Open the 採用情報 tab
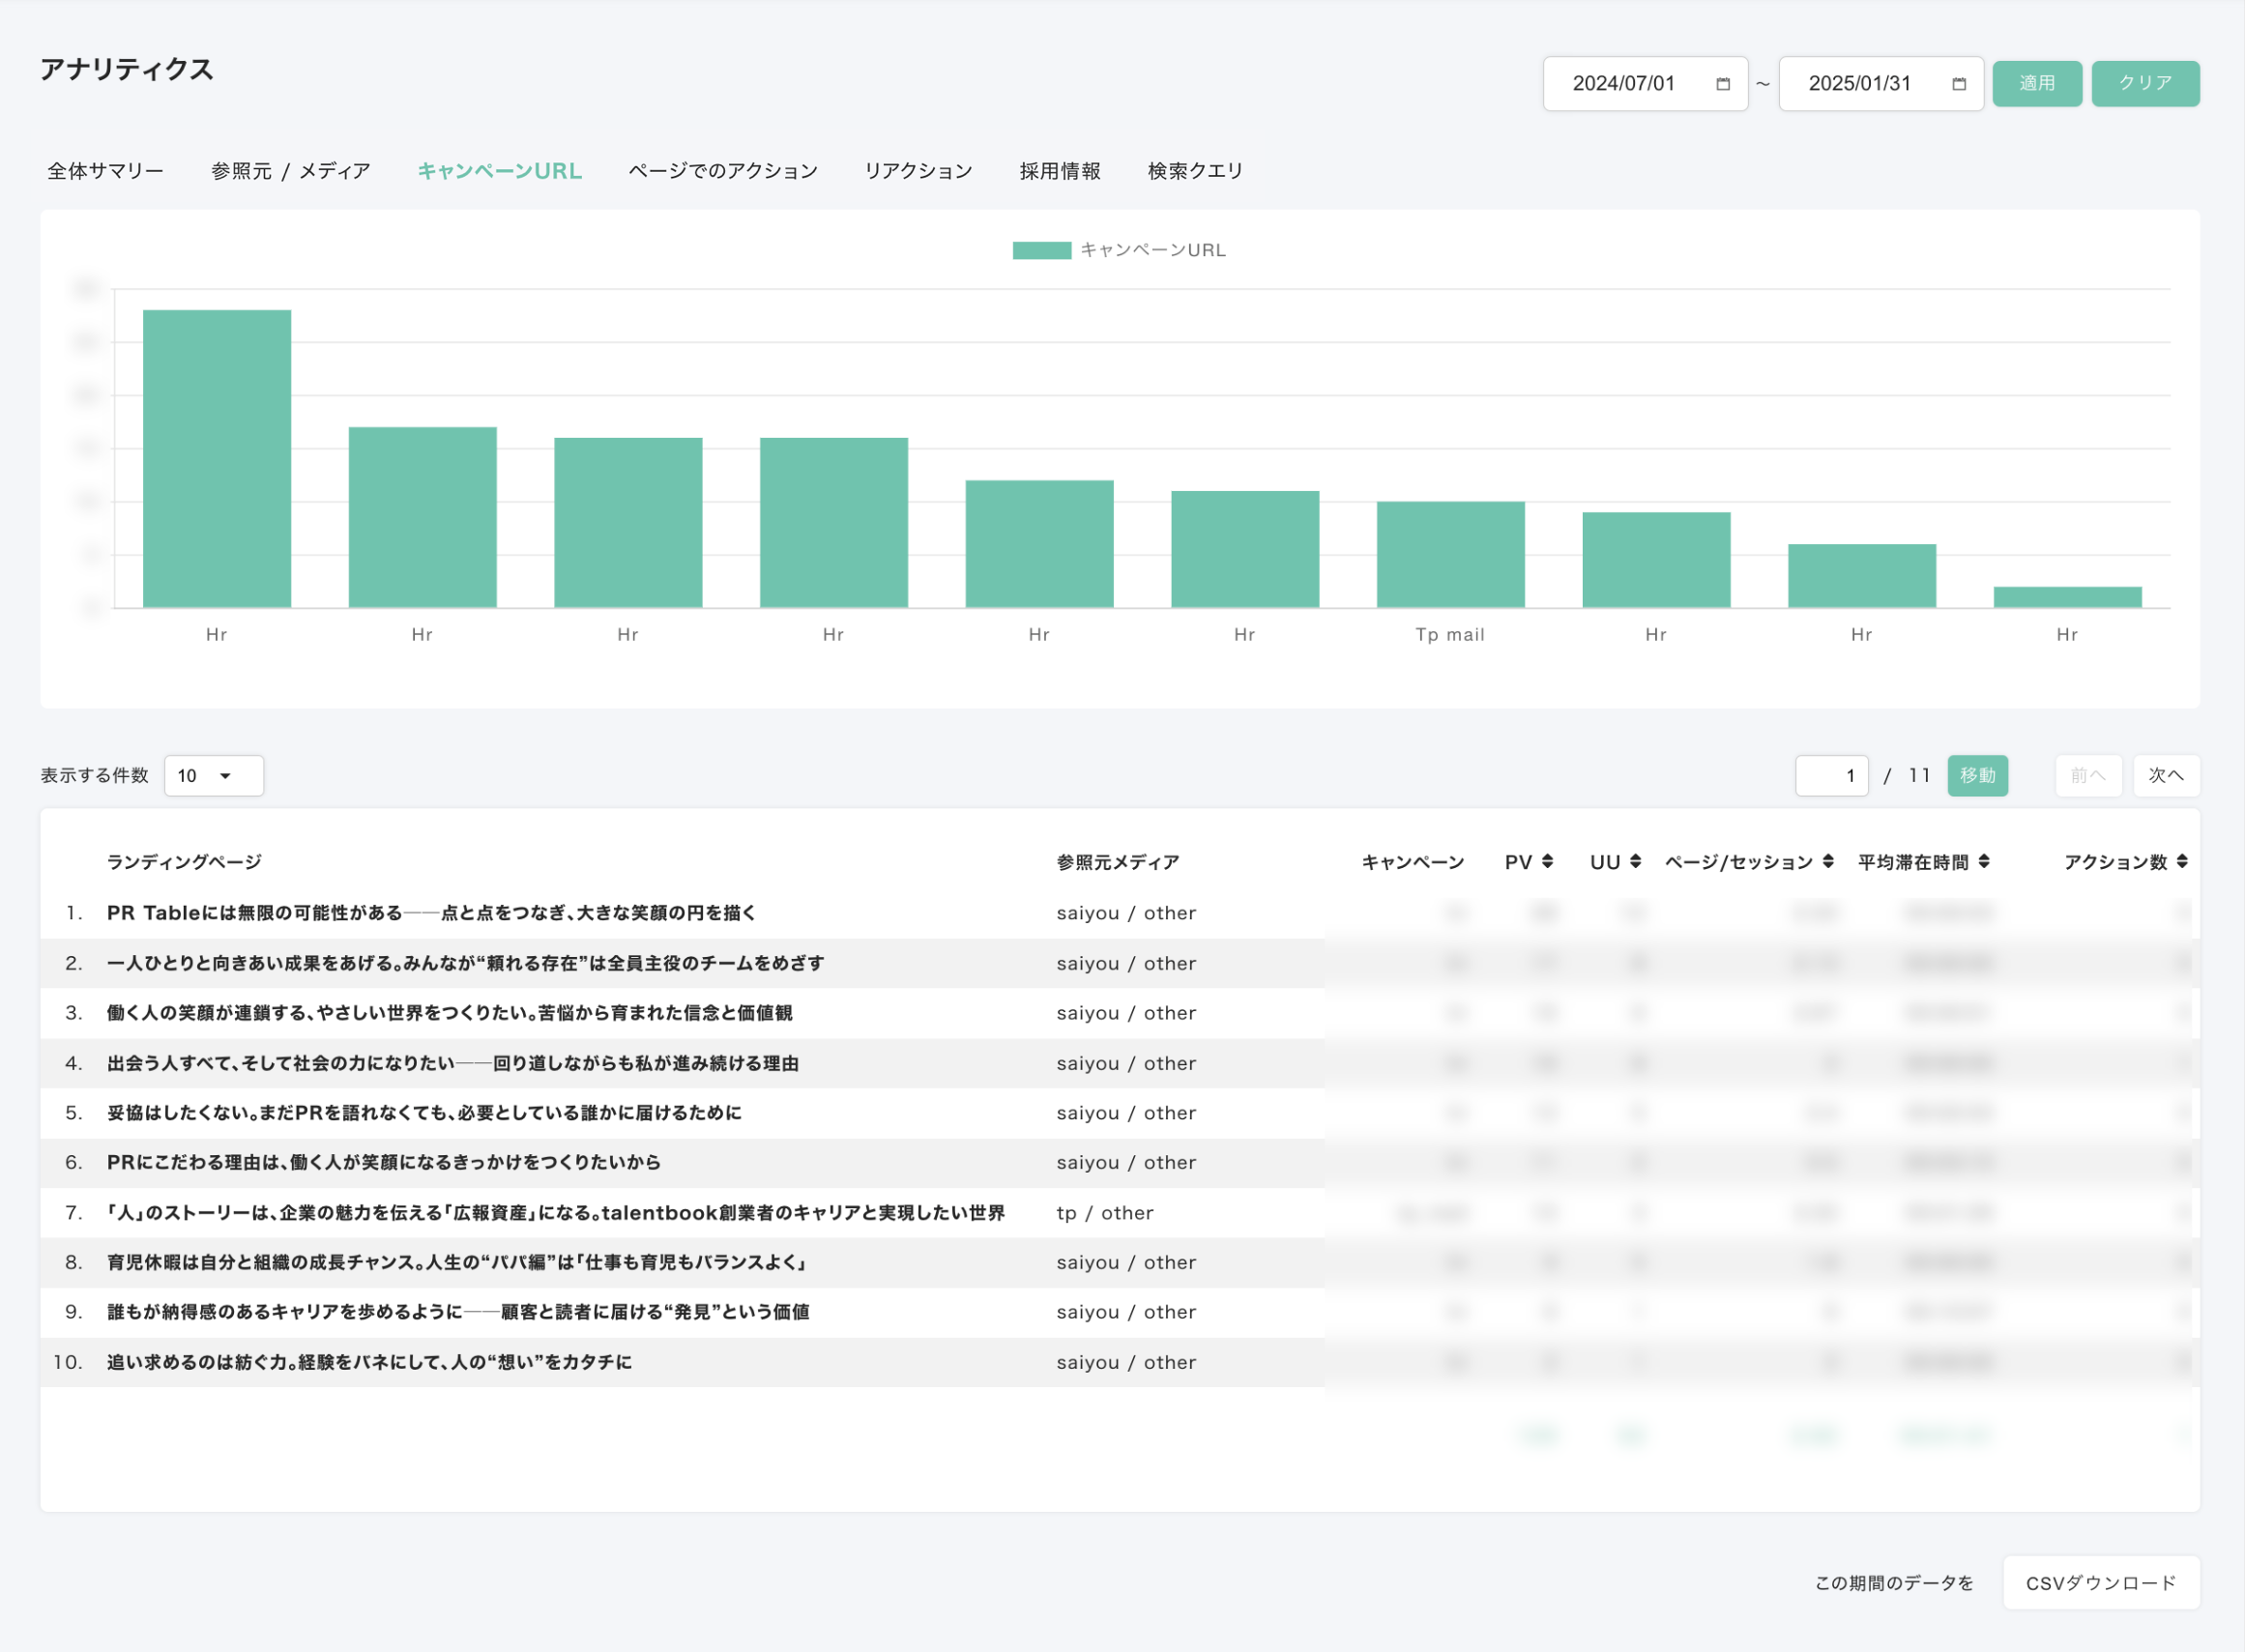Screen dimensions: 2245x1652 click(x=1060, y=171)
